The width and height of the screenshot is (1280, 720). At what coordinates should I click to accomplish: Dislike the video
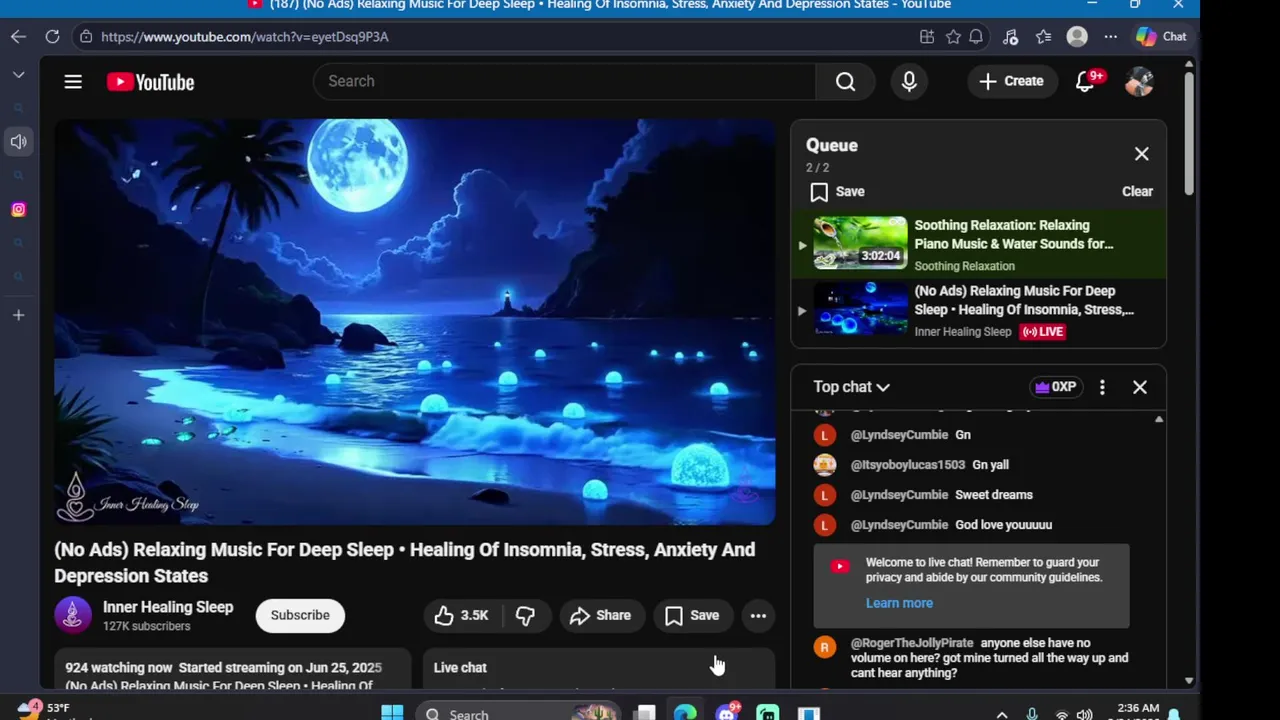525,615
